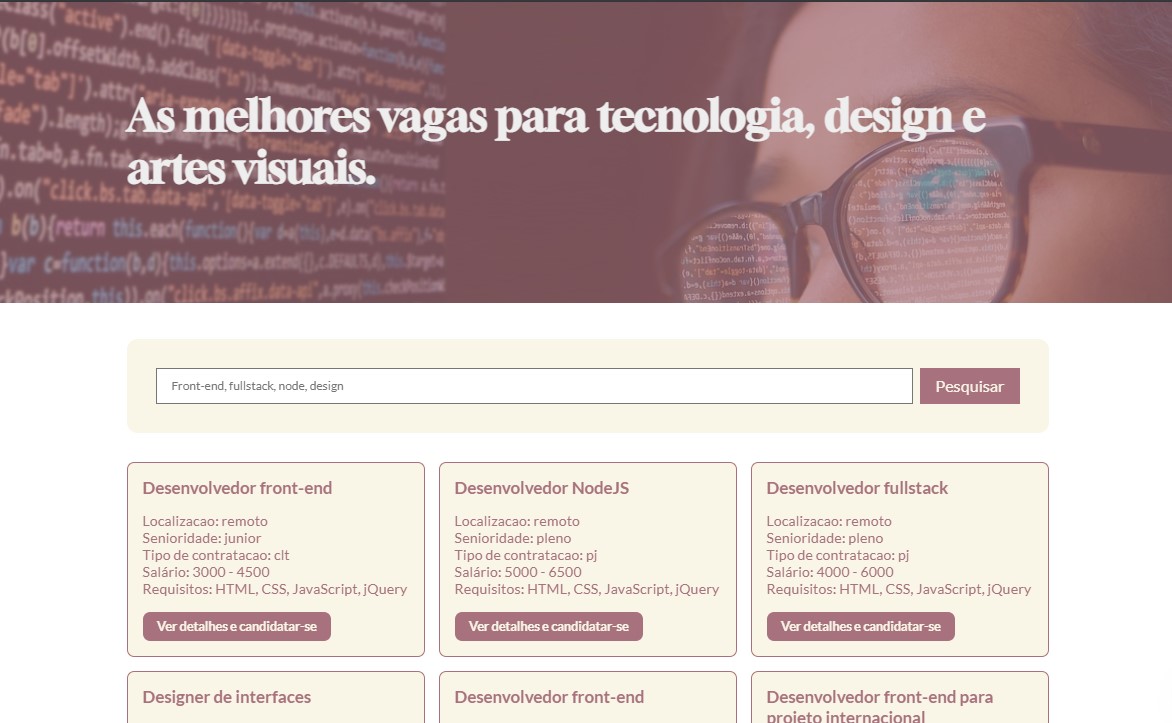The image size is (1172, 723).
Task: Click the 'Designer de interfaces' card title
Action: [x=226, y=697]
